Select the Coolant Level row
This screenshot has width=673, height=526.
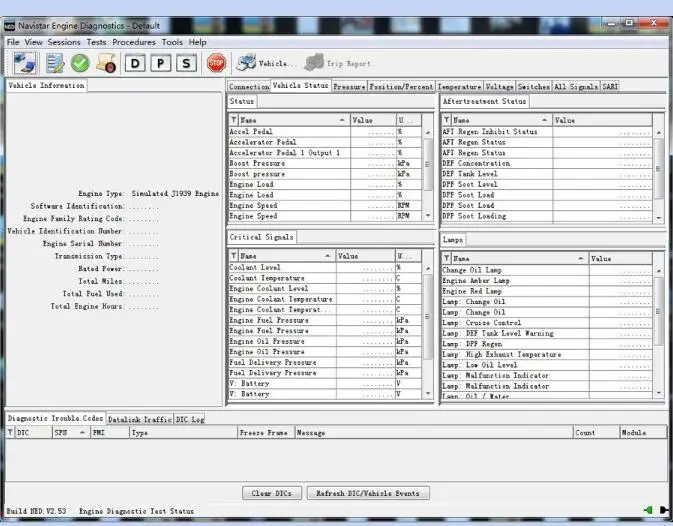click(325, 267)
